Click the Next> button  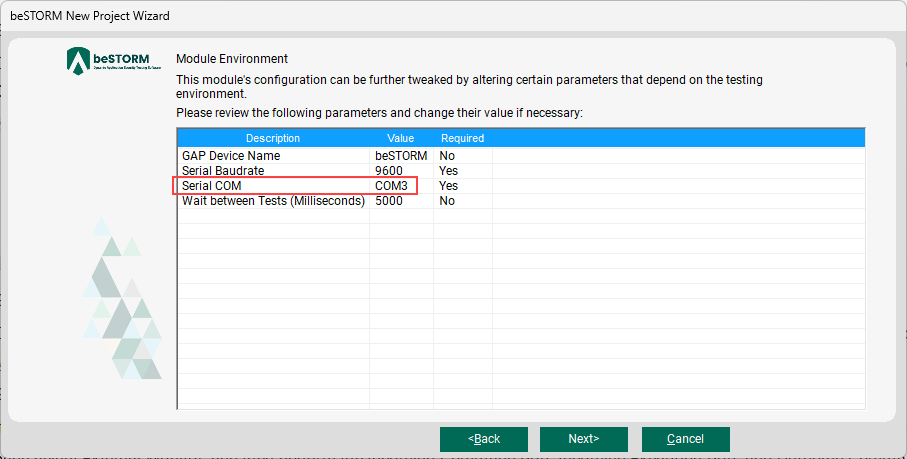(584, 439)
